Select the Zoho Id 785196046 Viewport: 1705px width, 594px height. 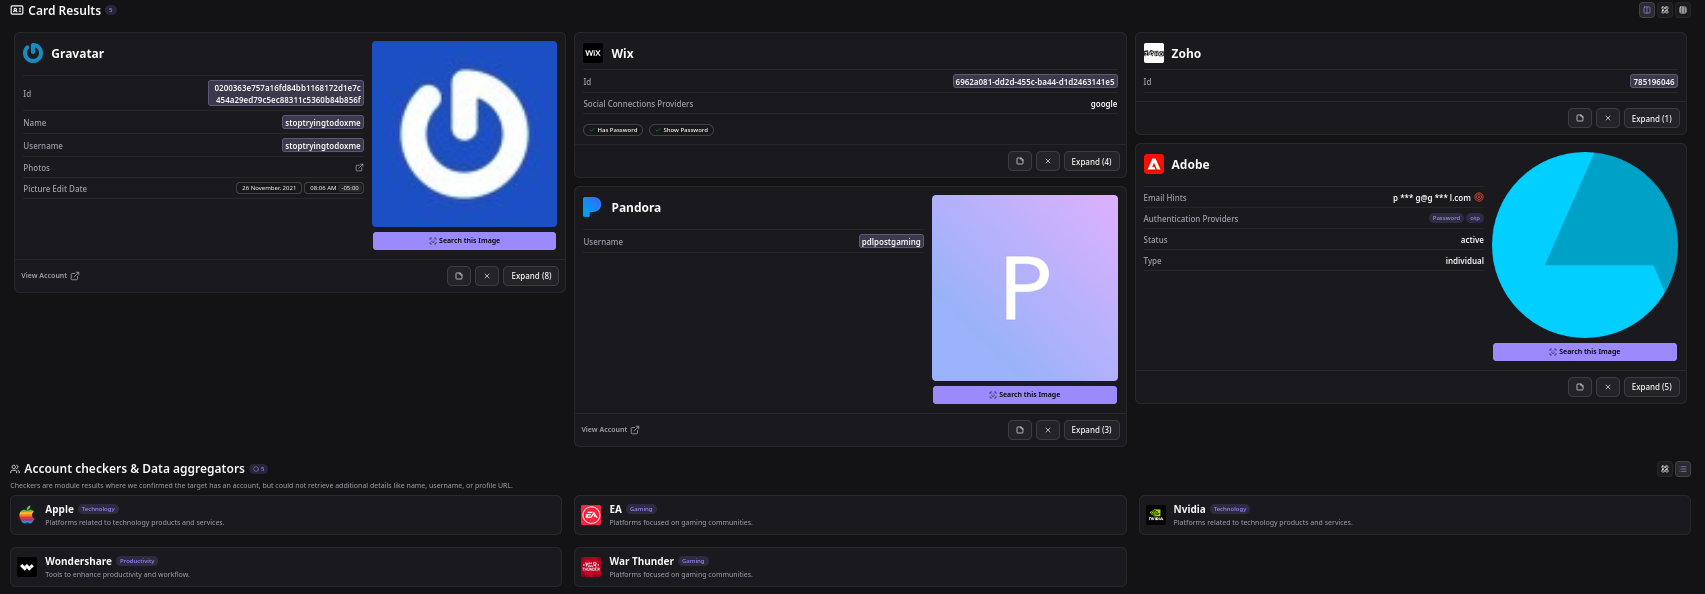tap(1654, 82)
